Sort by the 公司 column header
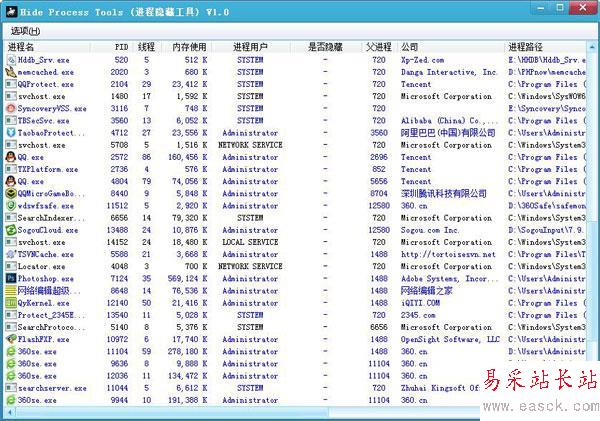The image size is (600, 421). 450,47
